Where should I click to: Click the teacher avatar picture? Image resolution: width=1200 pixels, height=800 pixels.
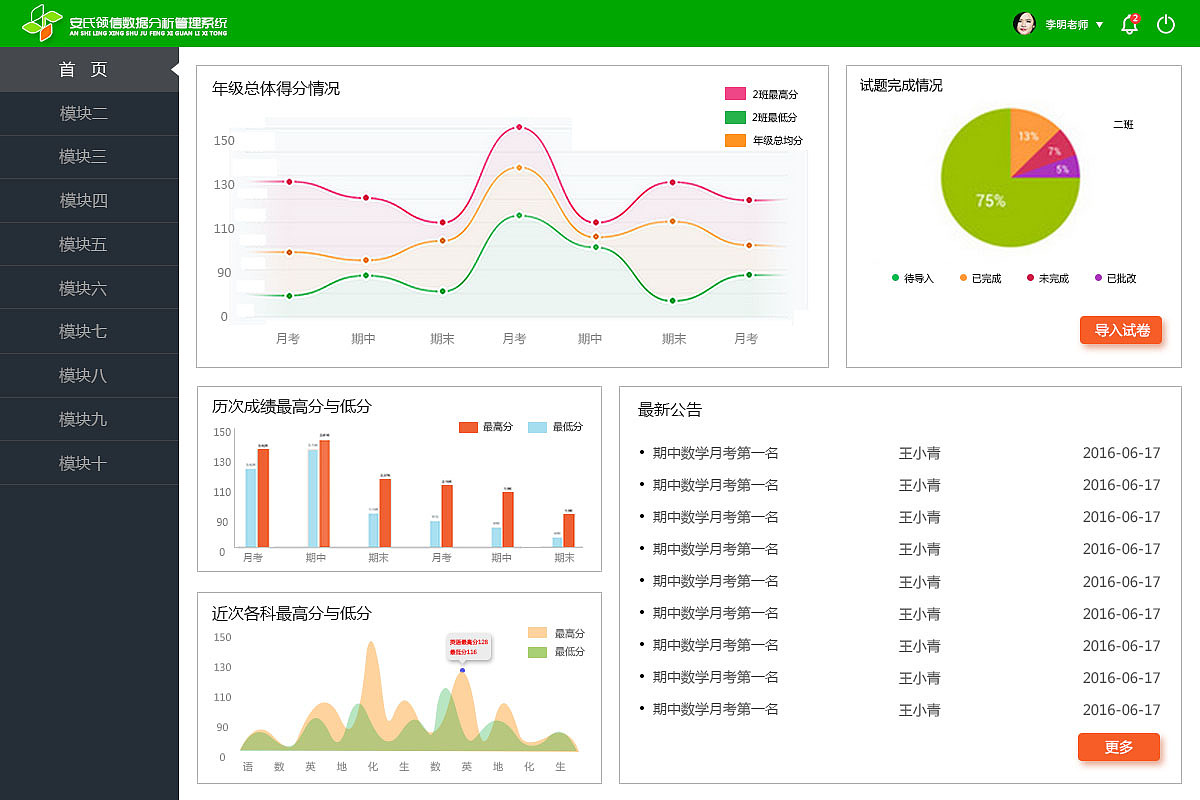coord(1024,24)
